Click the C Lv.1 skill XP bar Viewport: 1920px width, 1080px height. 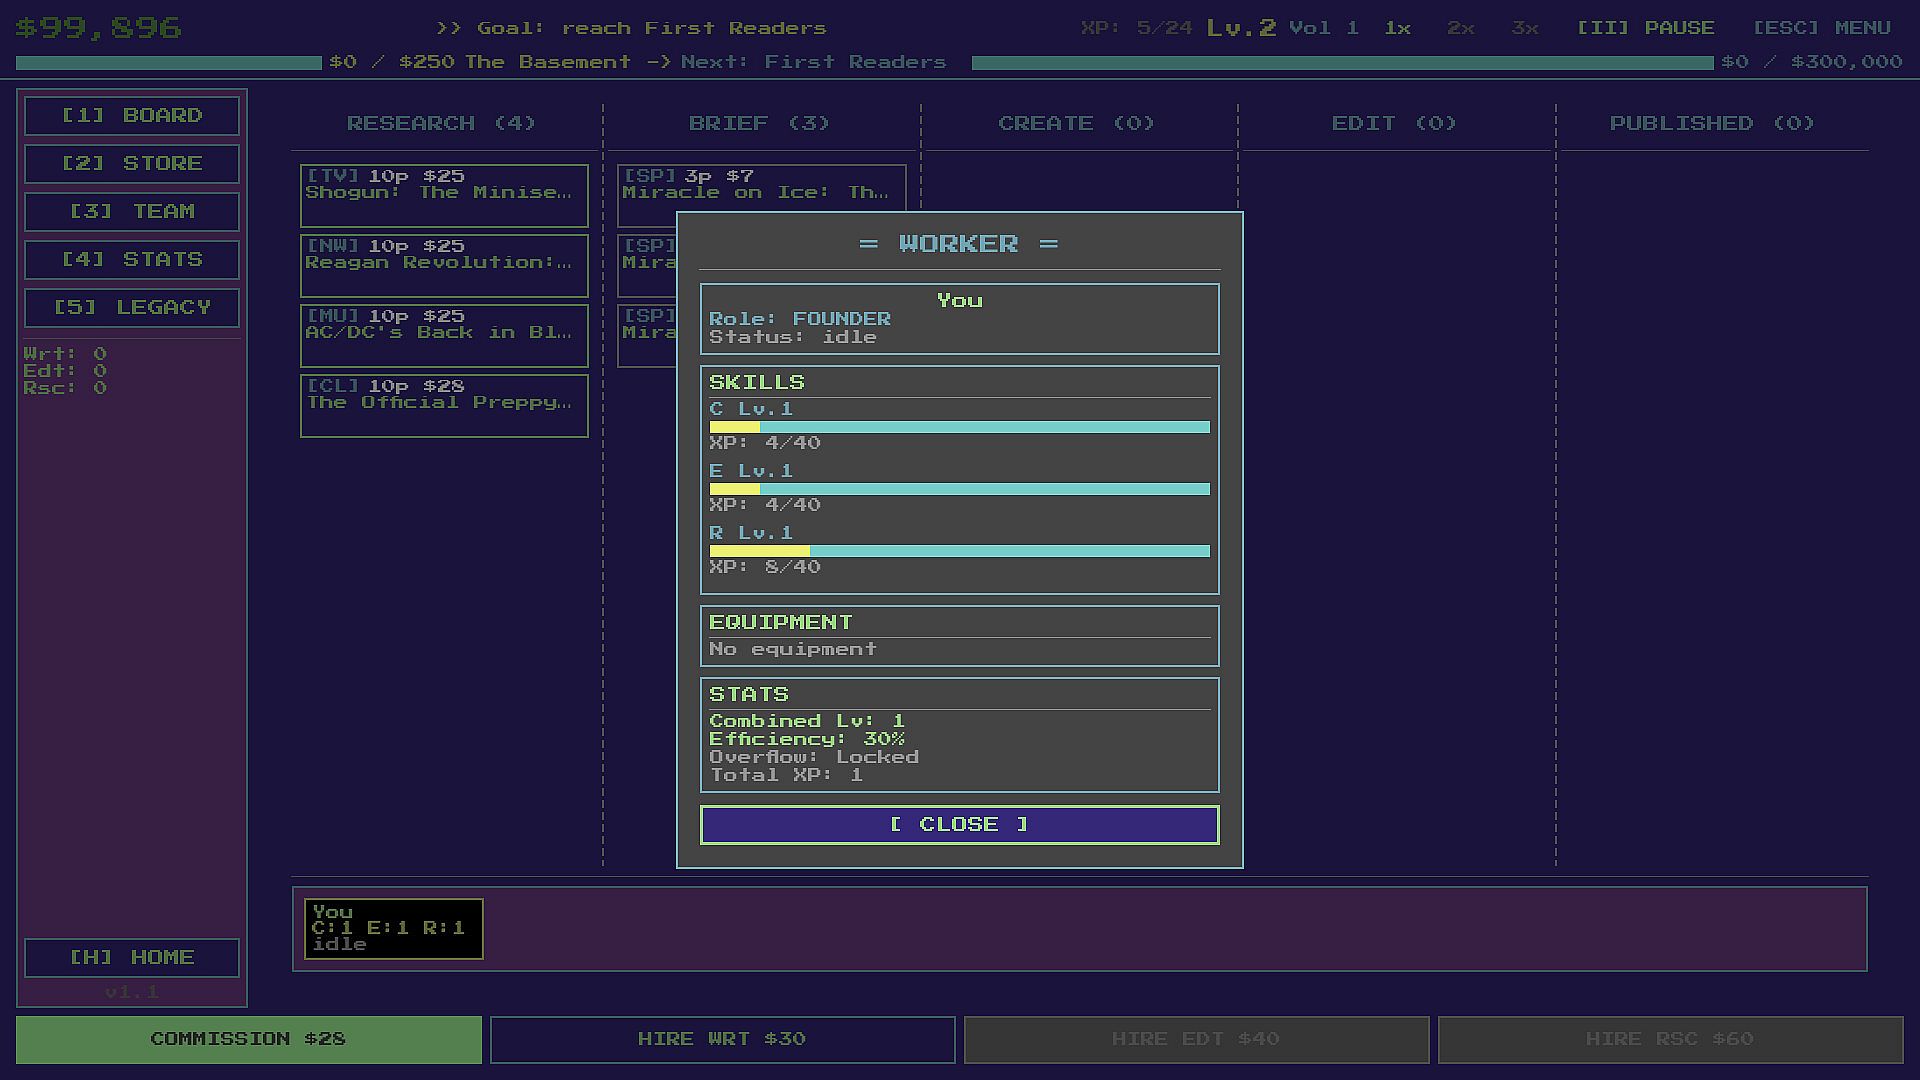[x=960, y=427]
